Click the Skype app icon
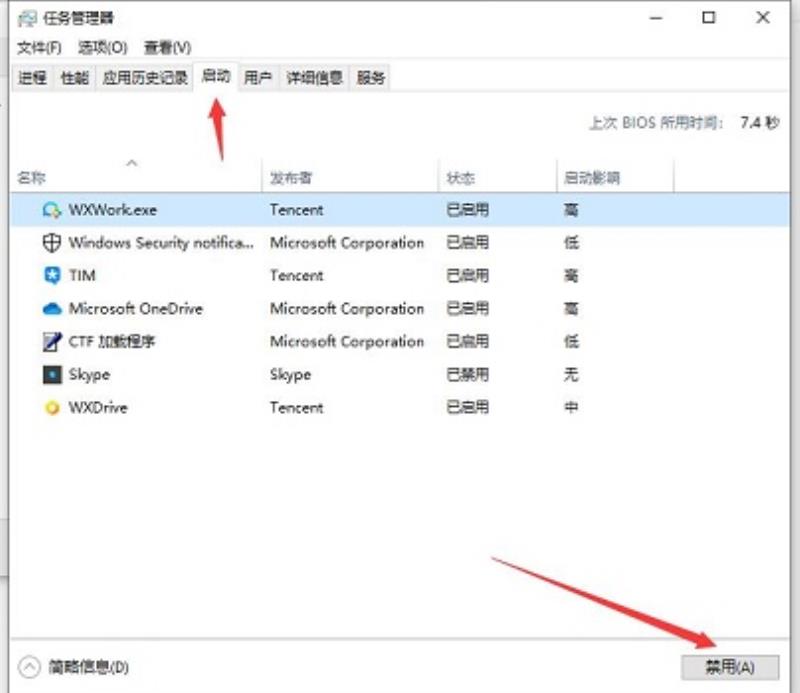This screenshot has width=800, height=693. click(x=52, y=375)
